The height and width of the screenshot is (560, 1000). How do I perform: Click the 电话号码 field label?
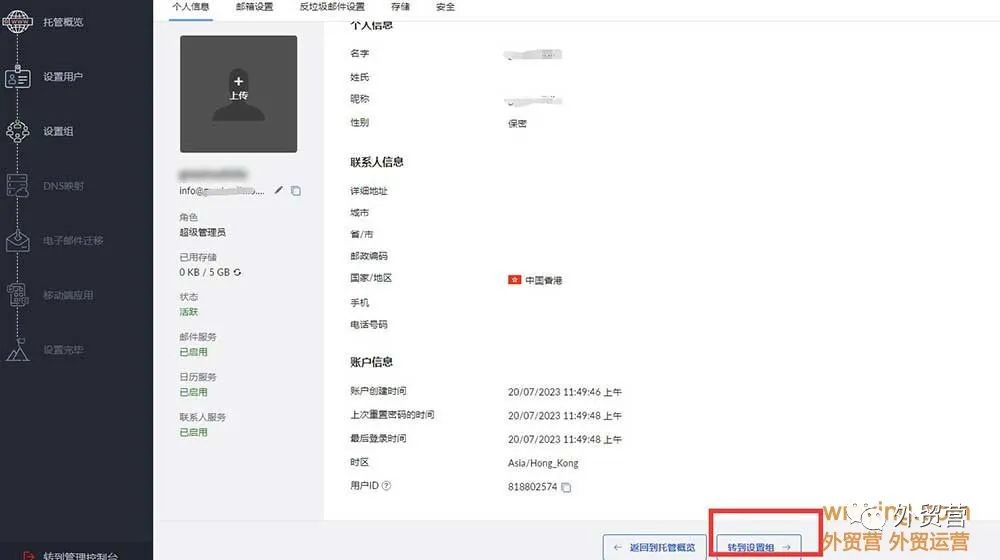pyautogui.click(x=369, y=325)
